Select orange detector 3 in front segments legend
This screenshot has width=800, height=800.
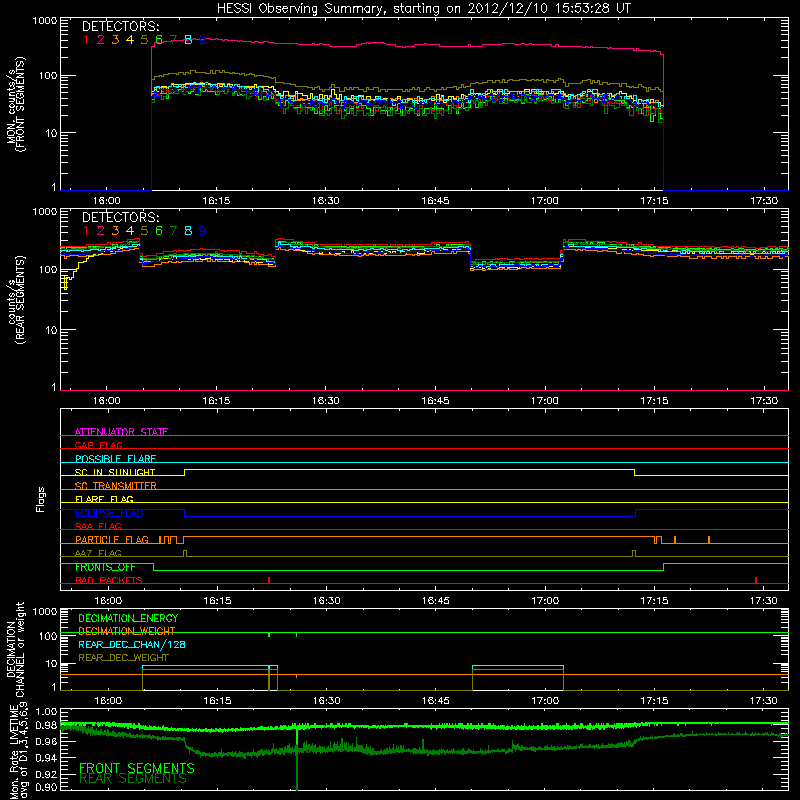(x=115, y=40)
